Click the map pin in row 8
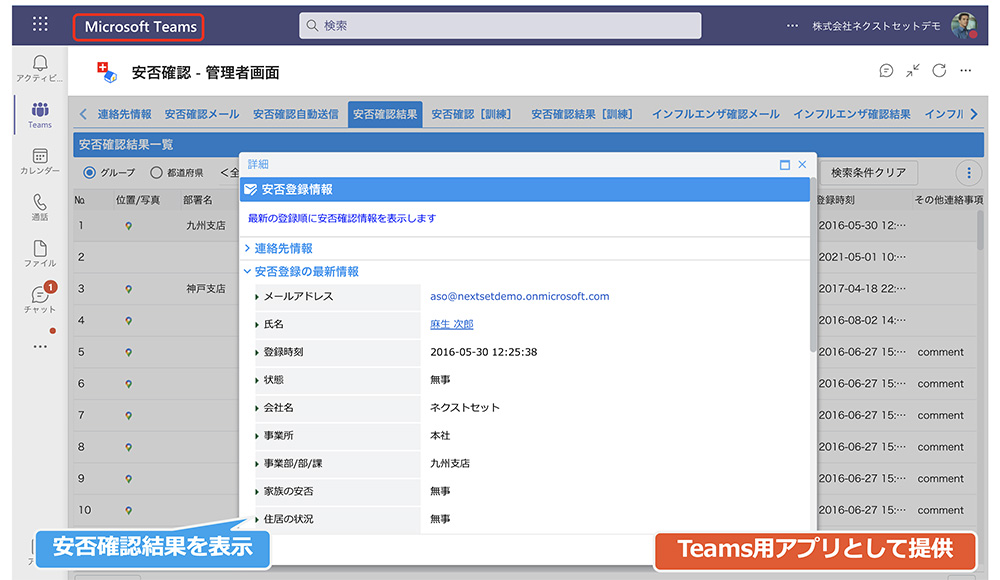 pyautogui.click(x=128, y=447)
